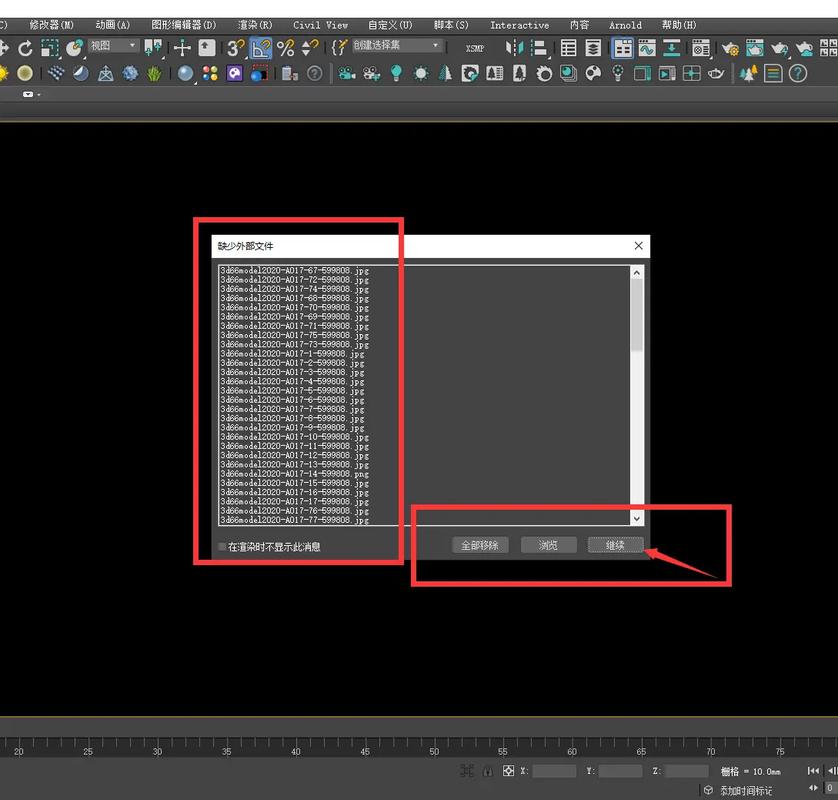Close the 缺少外部文件 dialog
Image resolution: width=838 pixels, height=800 pixels.
click(639, 246)
